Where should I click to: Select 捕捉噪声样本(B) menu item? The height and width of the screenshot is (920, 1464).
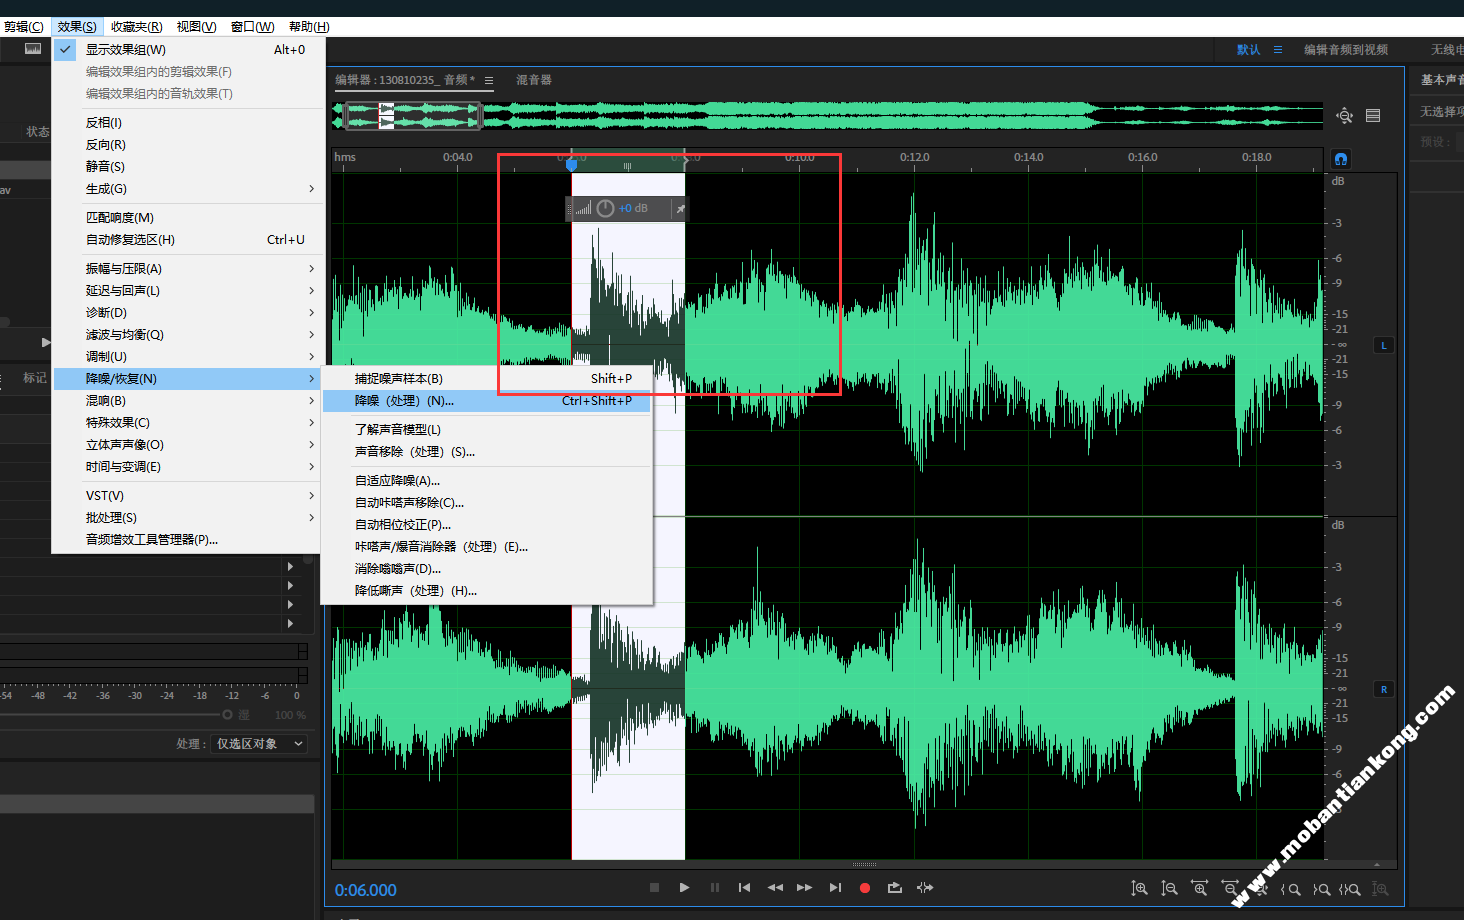[487, 378]
